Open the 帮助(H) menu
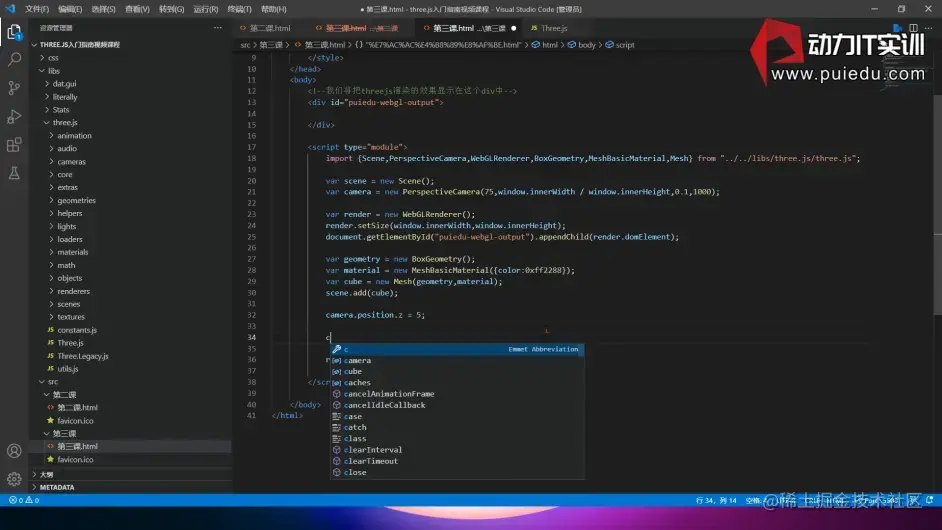This screenshot has width=942, height=530. [274, 9]
